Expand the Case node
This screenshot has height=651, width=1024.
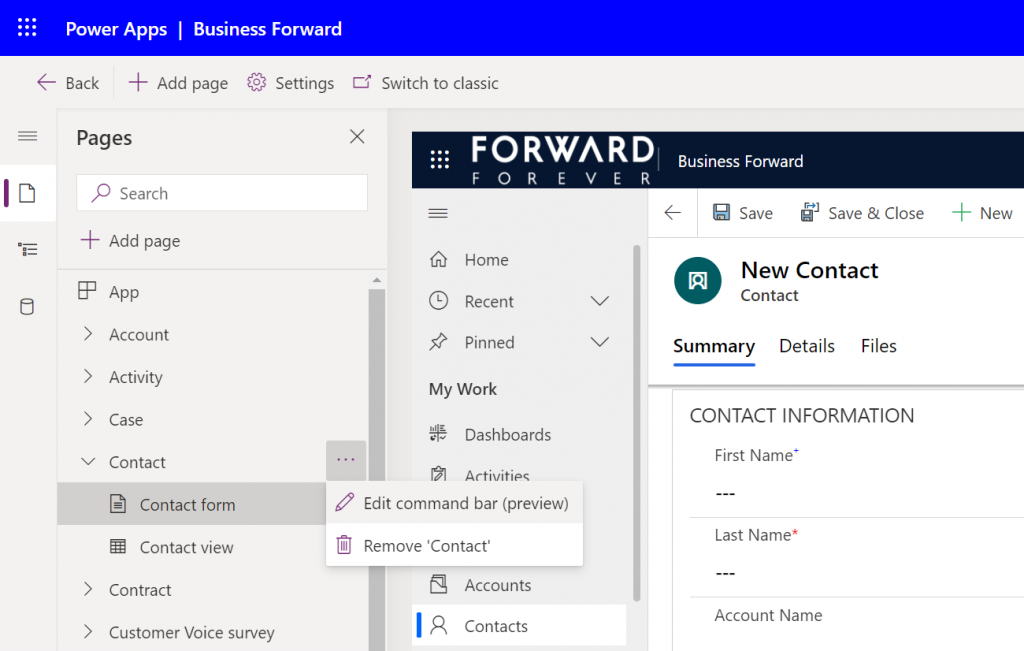(88, 419)
